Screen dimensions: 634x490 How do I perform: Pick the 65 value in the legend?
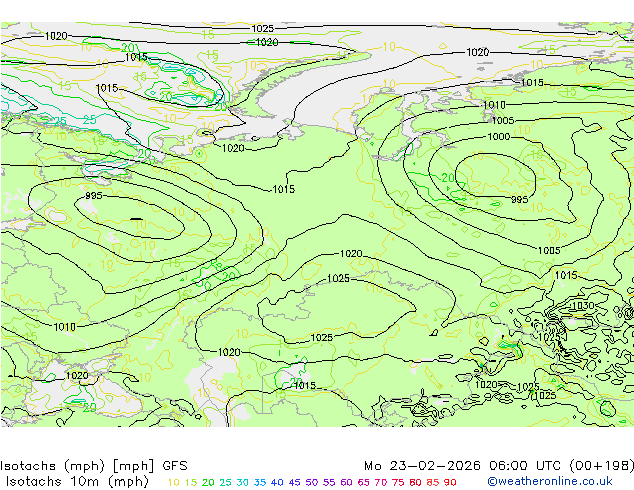tap(363, 482)
